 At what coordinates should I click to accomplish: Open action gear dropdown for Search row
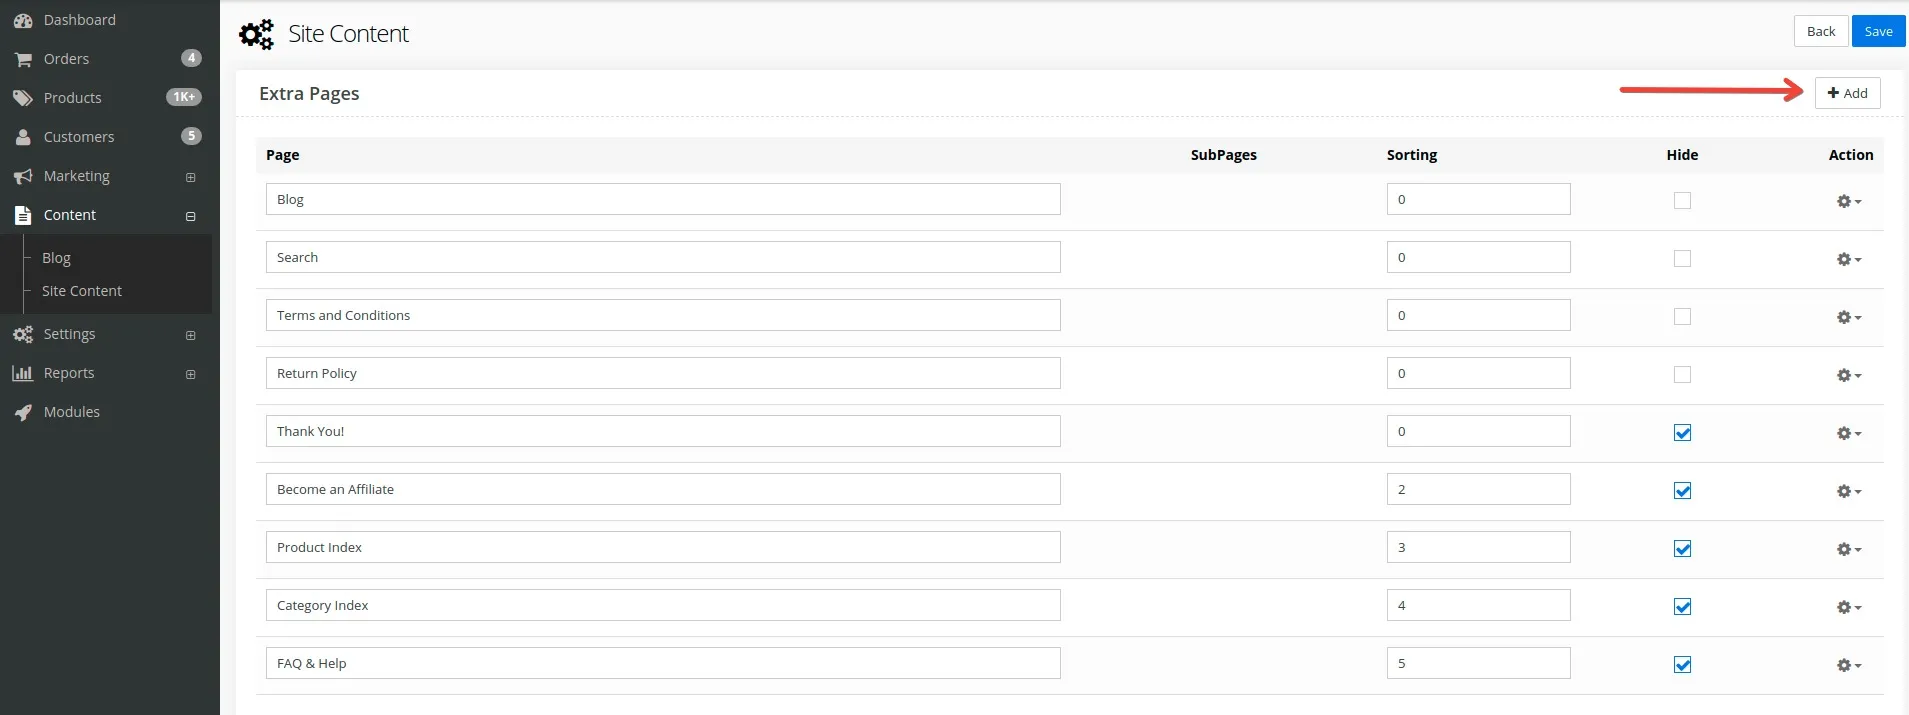1848,259
